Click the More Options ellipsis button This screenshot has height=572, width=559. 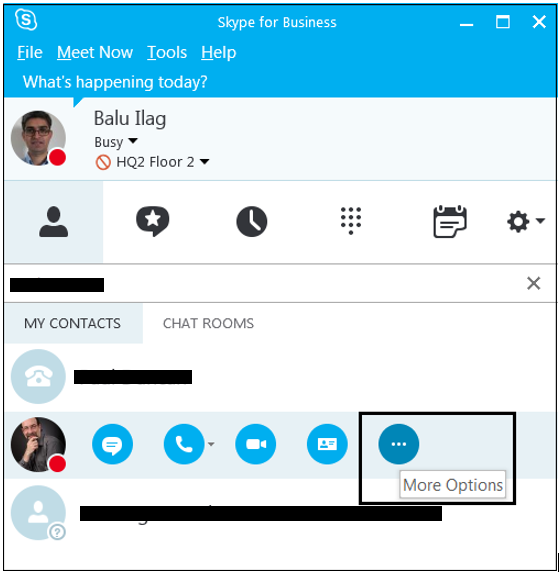coord(399,444)
